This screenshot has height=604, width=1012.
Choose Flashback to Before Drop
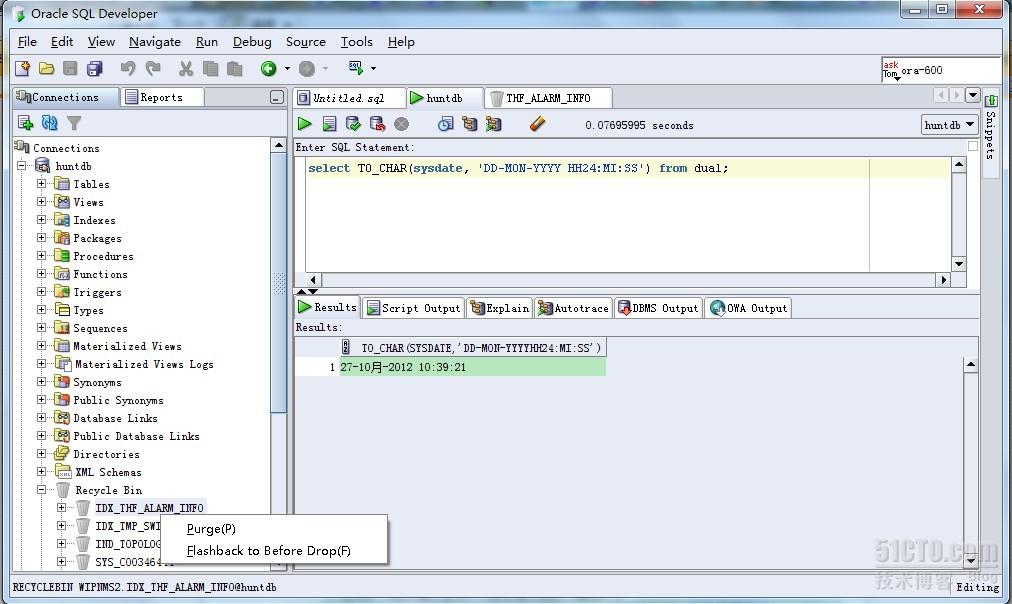pyautogui.click(x=274, y=550)
